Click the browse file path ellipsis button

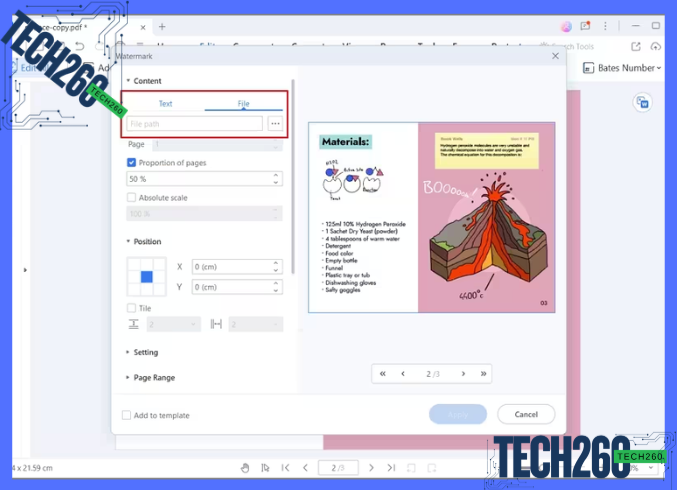point(275,124)
